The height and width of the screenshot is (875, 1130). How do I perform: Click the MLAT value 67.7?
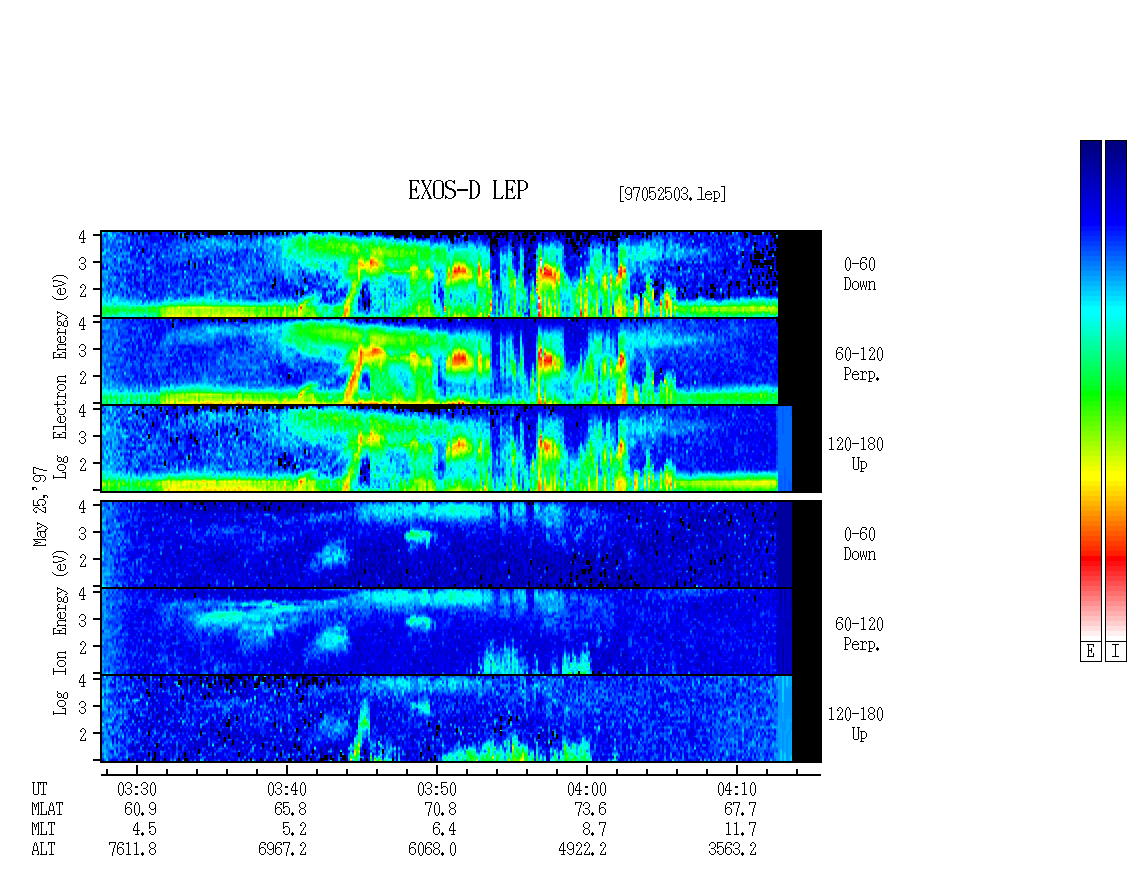point(740,809)
